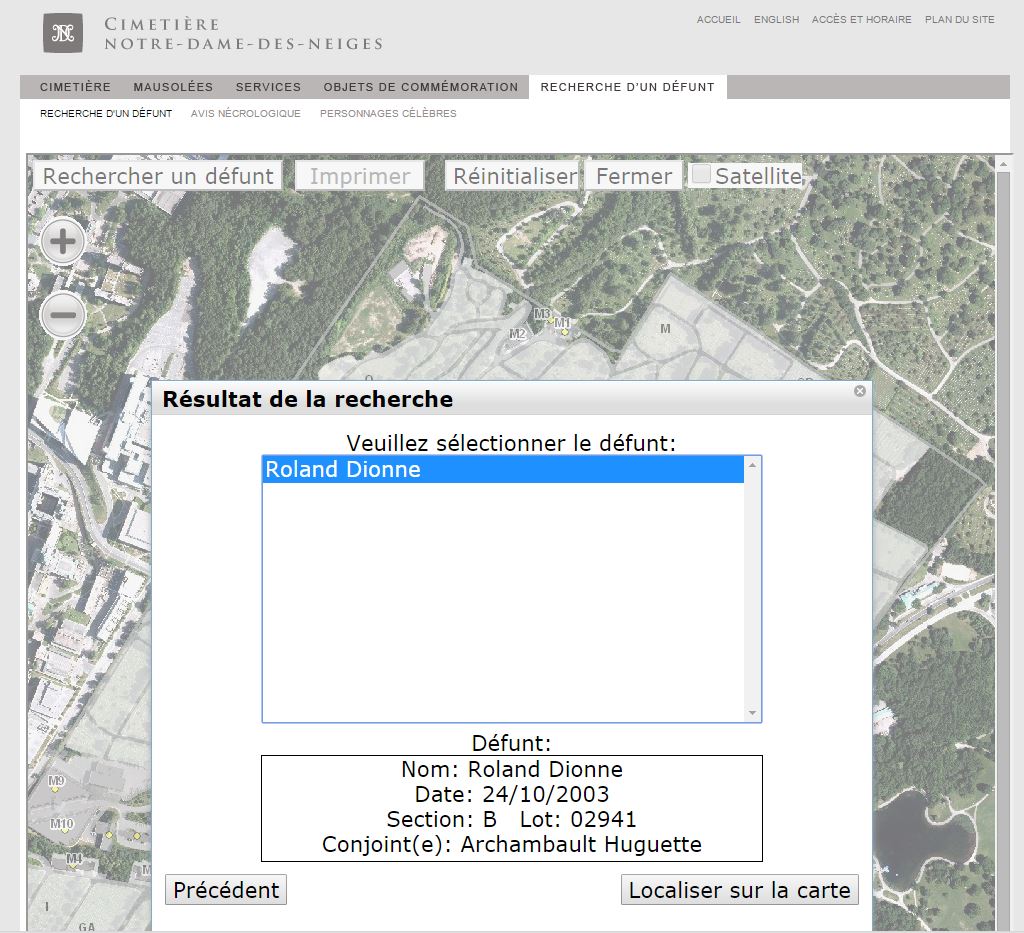Click the Section: B Lot: 02941 text
1024x933 pixels.
[x=512, y=819]
